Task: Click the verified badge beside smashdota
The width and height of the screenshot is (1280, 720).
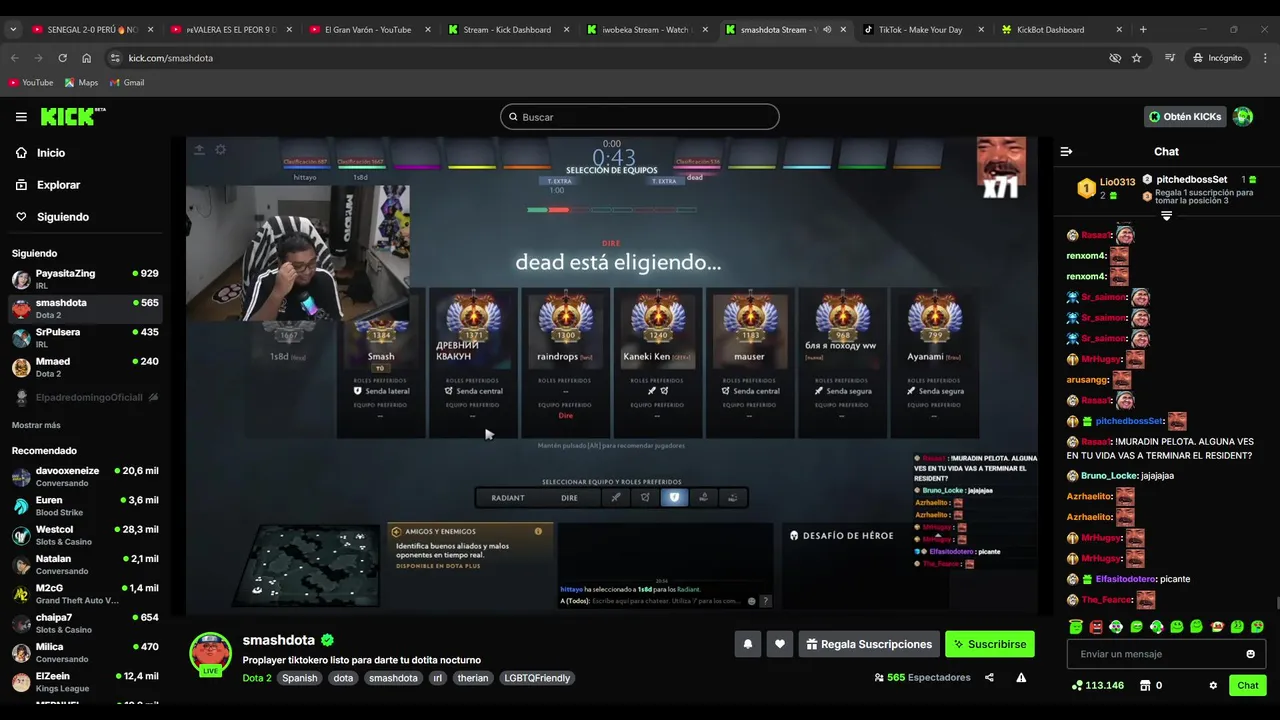Action: pyautogui.click(x=327, y=640)
